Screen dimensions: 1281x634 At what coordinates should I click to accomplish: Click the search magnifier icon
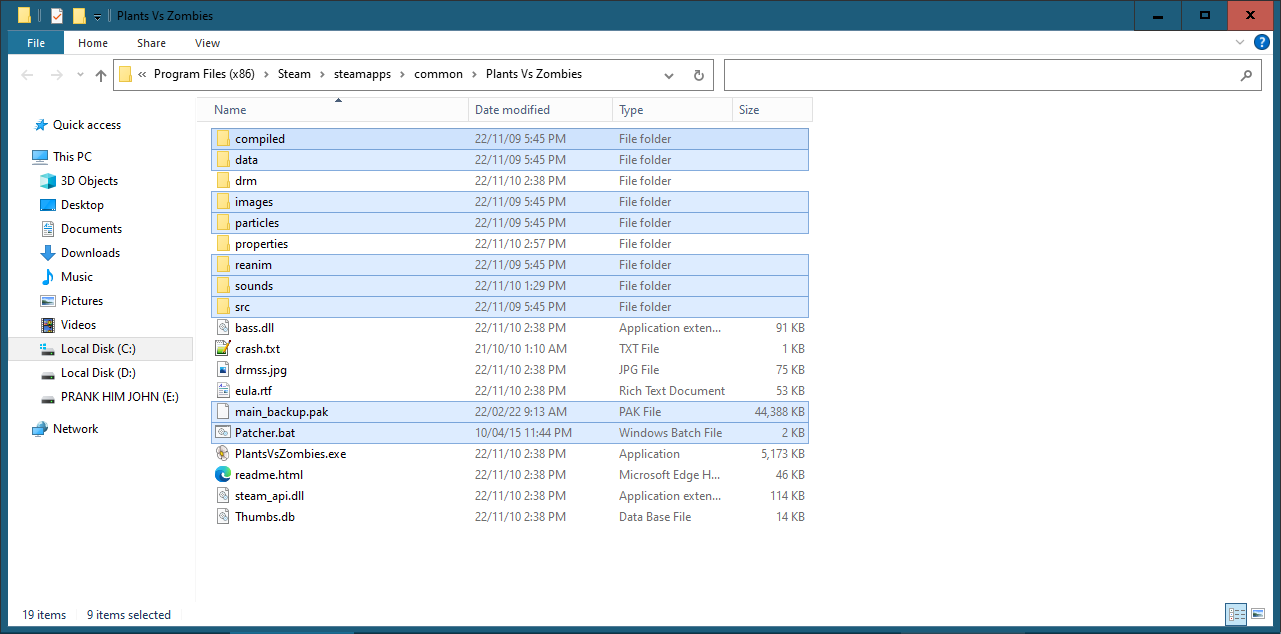coord(1246,75)
